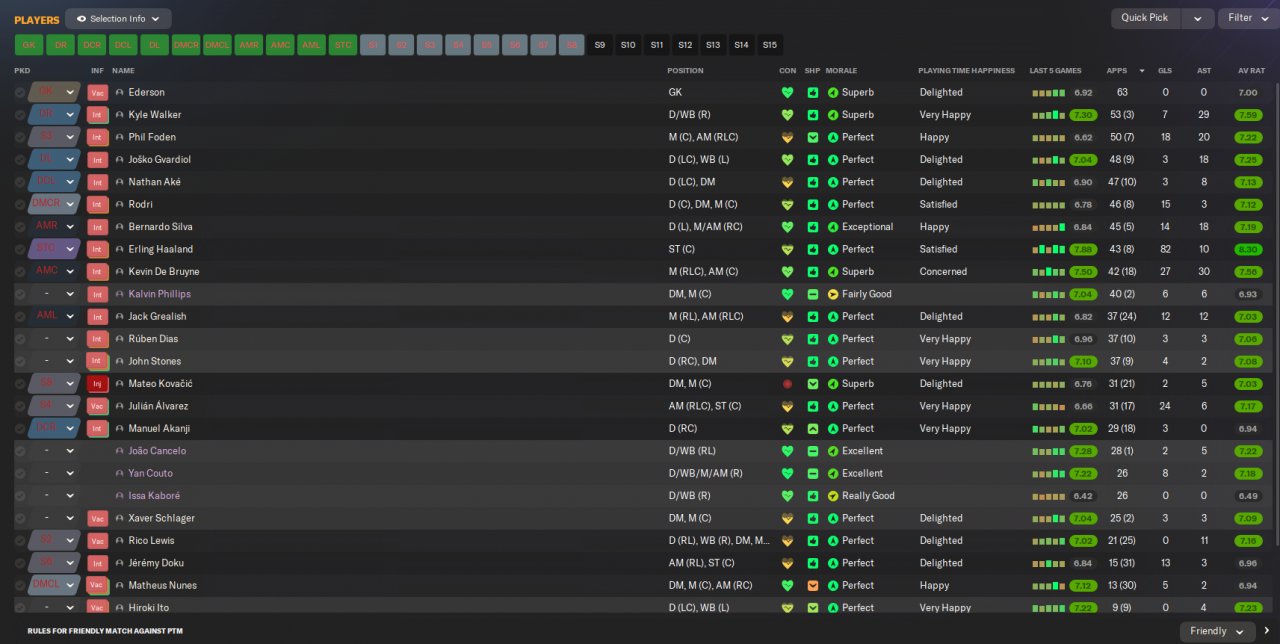Select the DMCR slot in the position bar
1280x644 pixels.
point(186,45)
